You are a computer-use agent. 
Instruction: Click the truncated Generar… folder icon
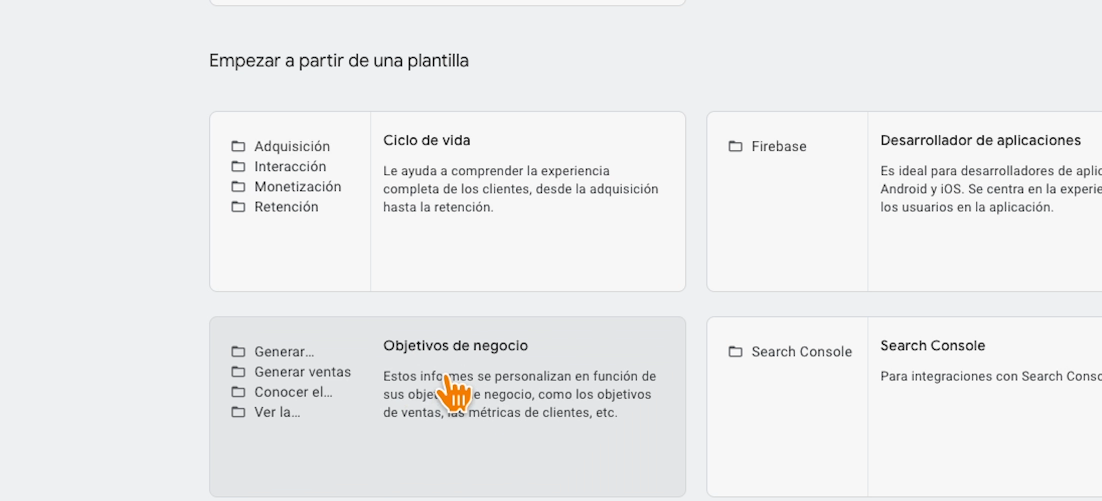click(238, 352)
